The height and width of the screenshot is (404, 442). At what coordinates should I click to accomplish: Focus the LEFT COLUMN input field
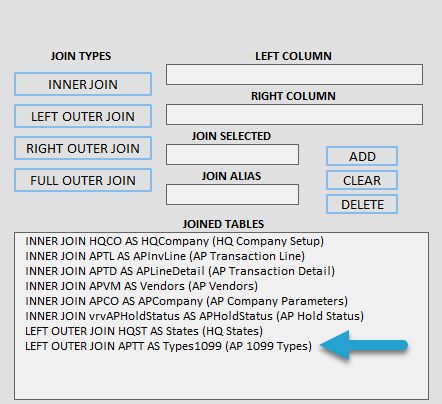[295, 75]
